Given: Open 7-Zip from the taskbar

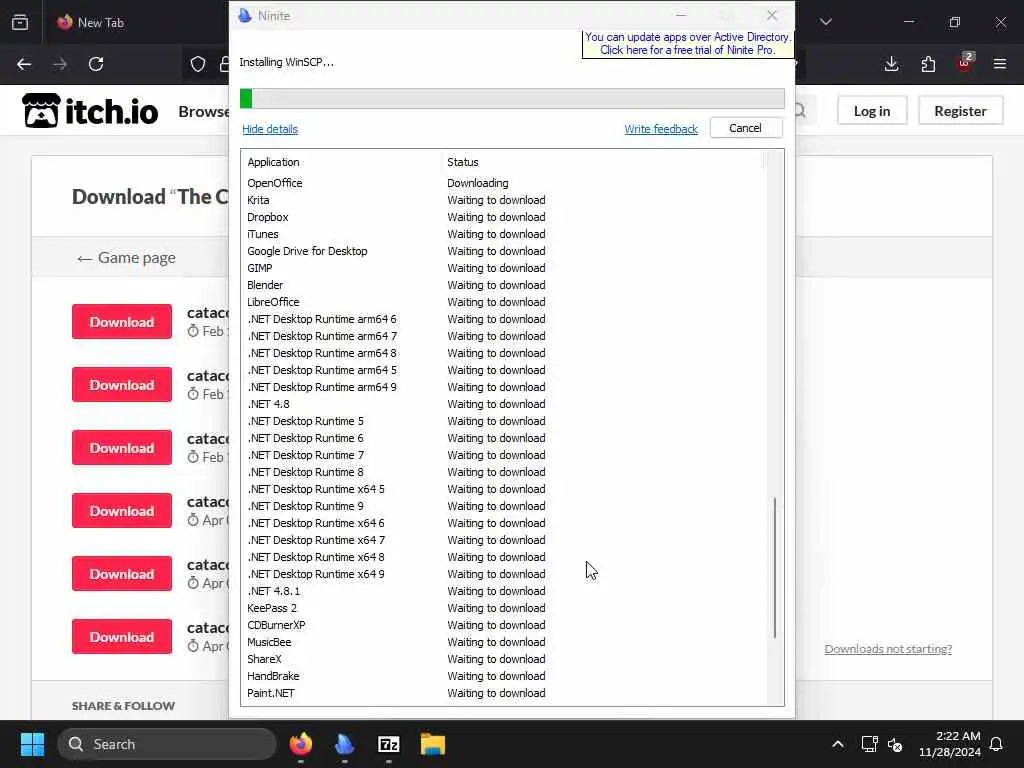Looking at the screenshot, I should pos(389,744).
